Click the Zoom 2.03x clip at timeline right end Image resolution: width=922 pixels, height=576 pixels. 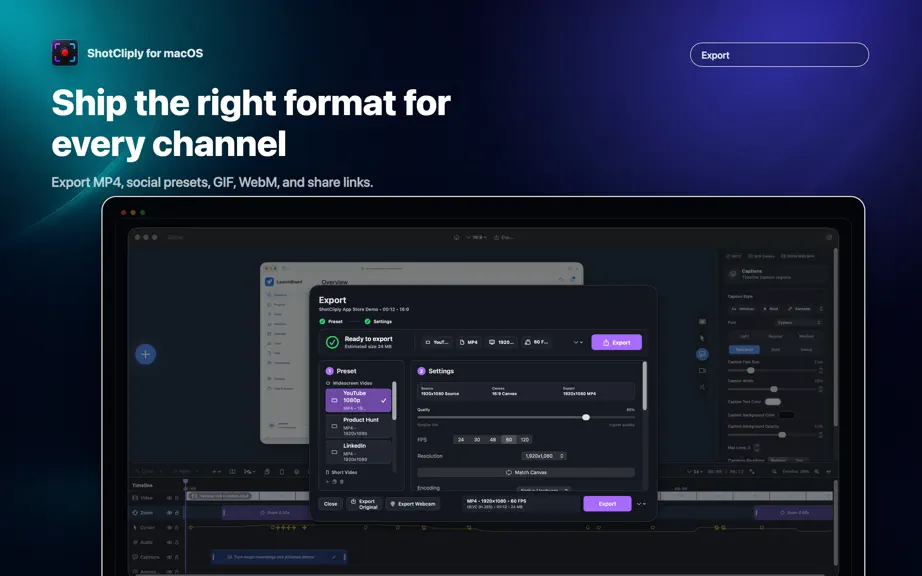(793, 513)
